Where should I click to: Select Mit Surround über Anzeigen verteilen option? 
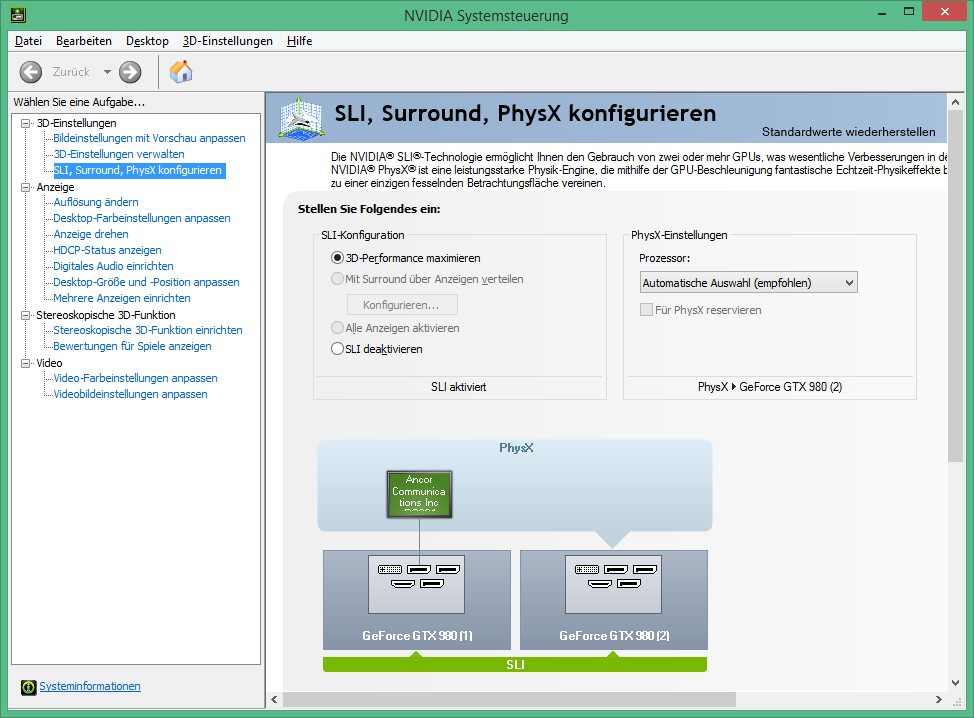coord(337,279)
